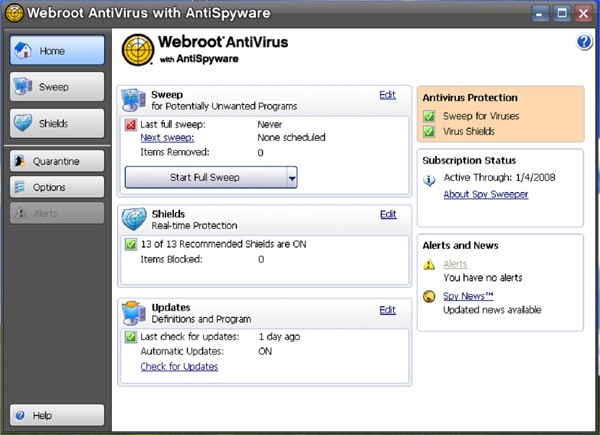
Task: Click 'None scheduled' value
Action: point(291,137)
